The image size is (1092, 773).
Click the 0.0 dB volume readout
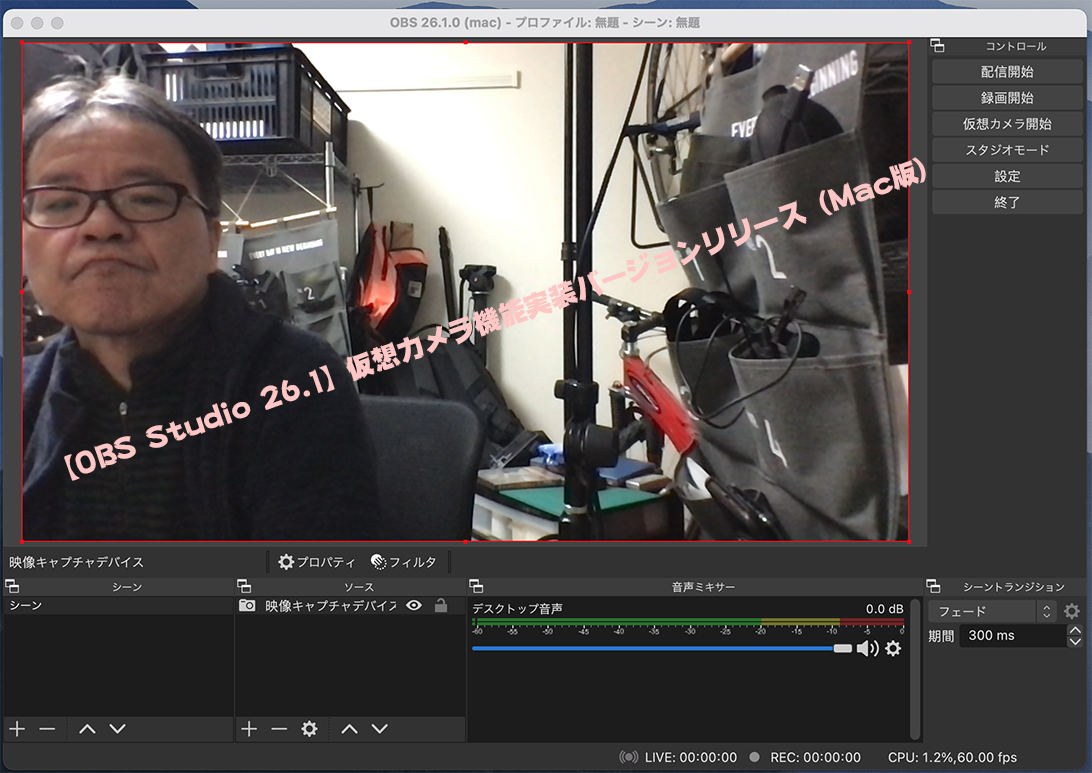(x=884, y=609)
